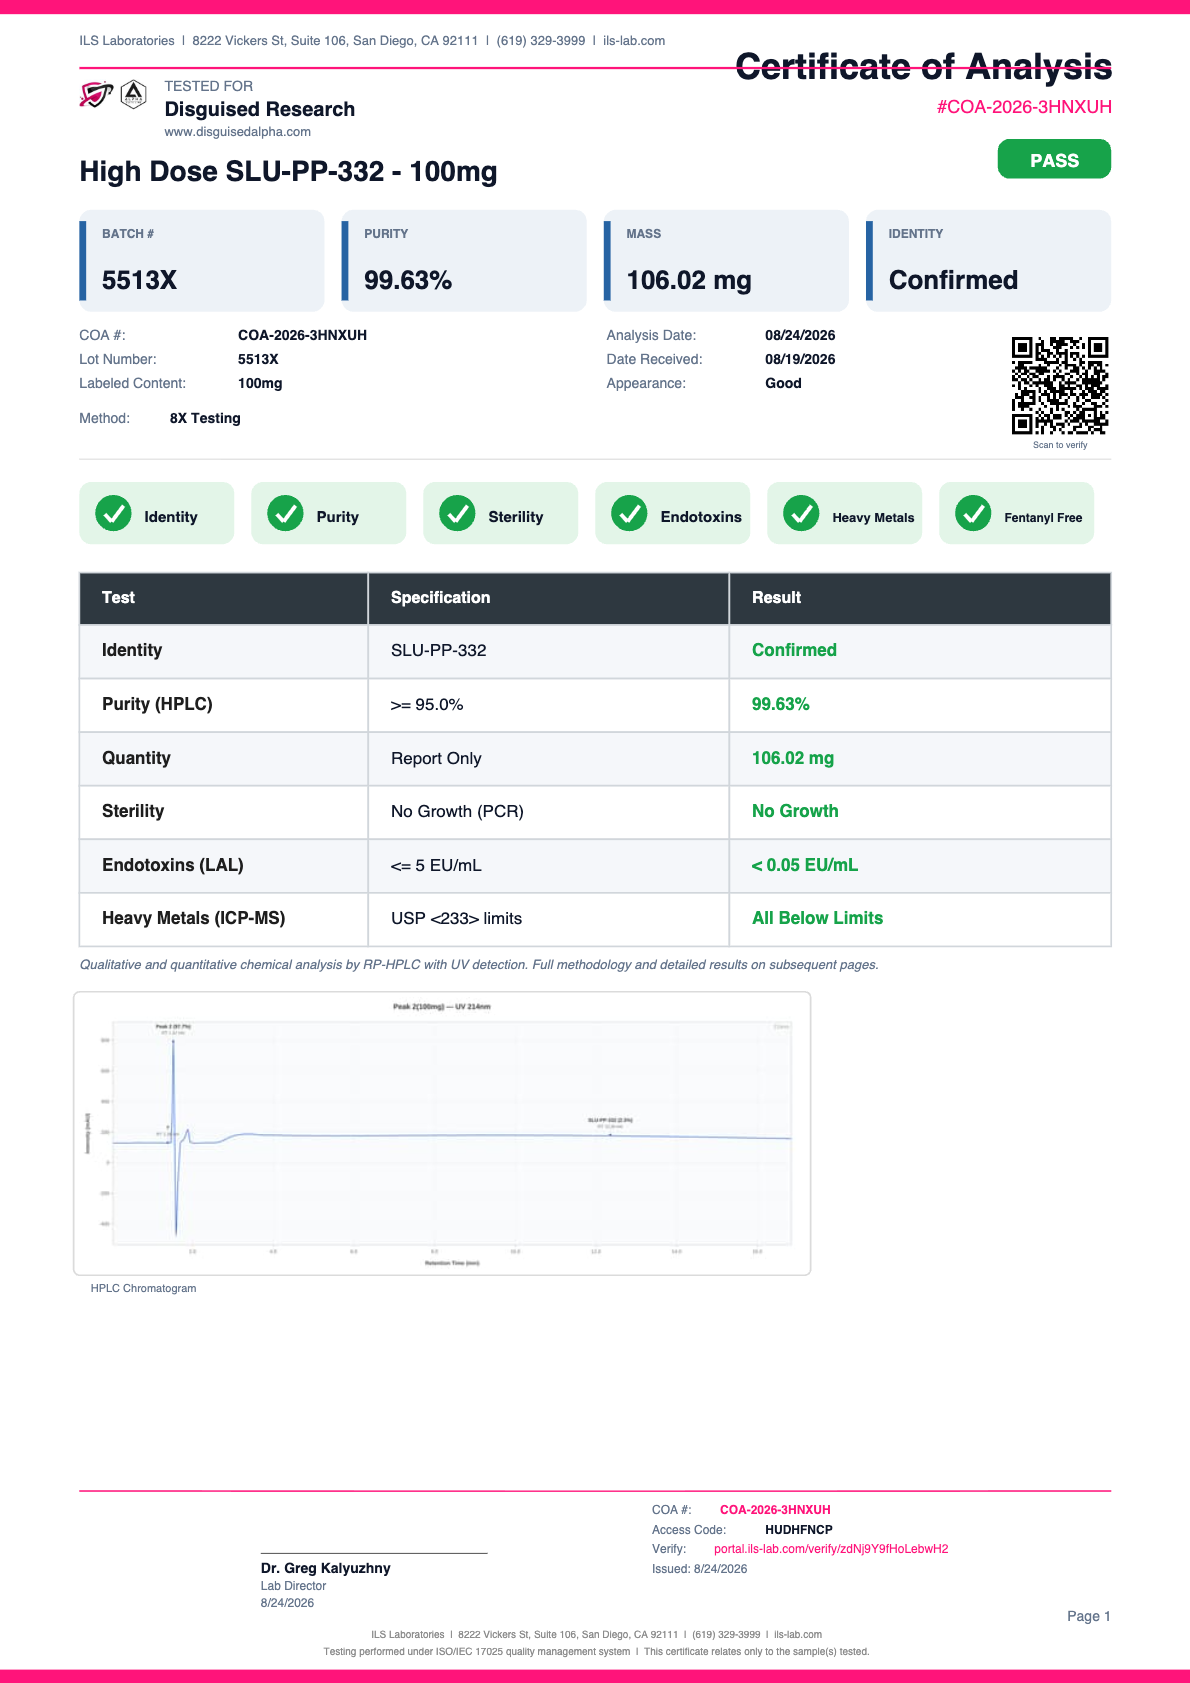
Task: Click the Heavy Metals (ICP-MS) test name
Action: pos(194,918)
